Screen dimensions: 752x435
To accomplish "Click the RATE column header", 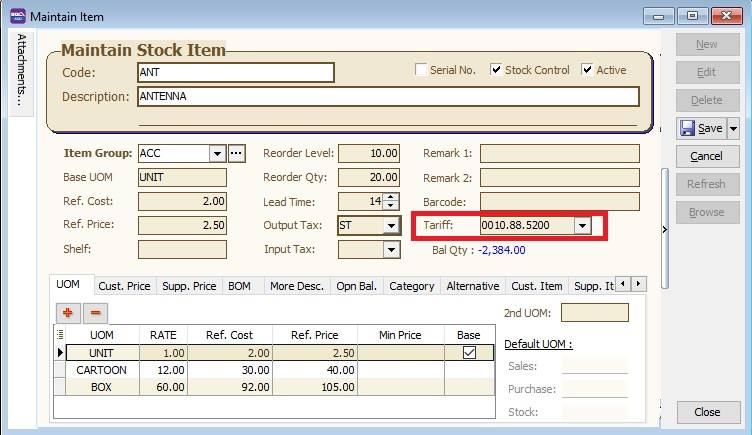I will click(x=163, y=335).
